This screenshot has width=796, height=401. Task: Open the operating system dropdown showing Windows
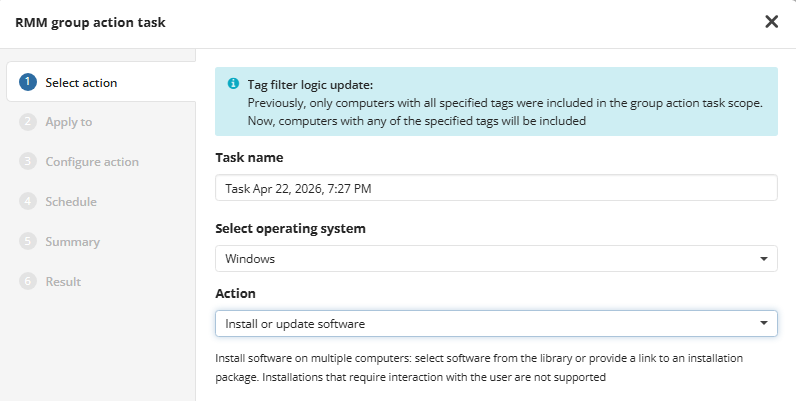coord(496,258)
